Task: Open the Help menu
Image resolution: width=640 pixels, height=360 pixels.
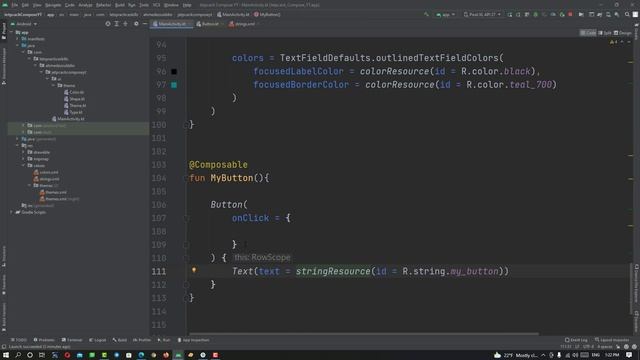Action: click(187, 5)
